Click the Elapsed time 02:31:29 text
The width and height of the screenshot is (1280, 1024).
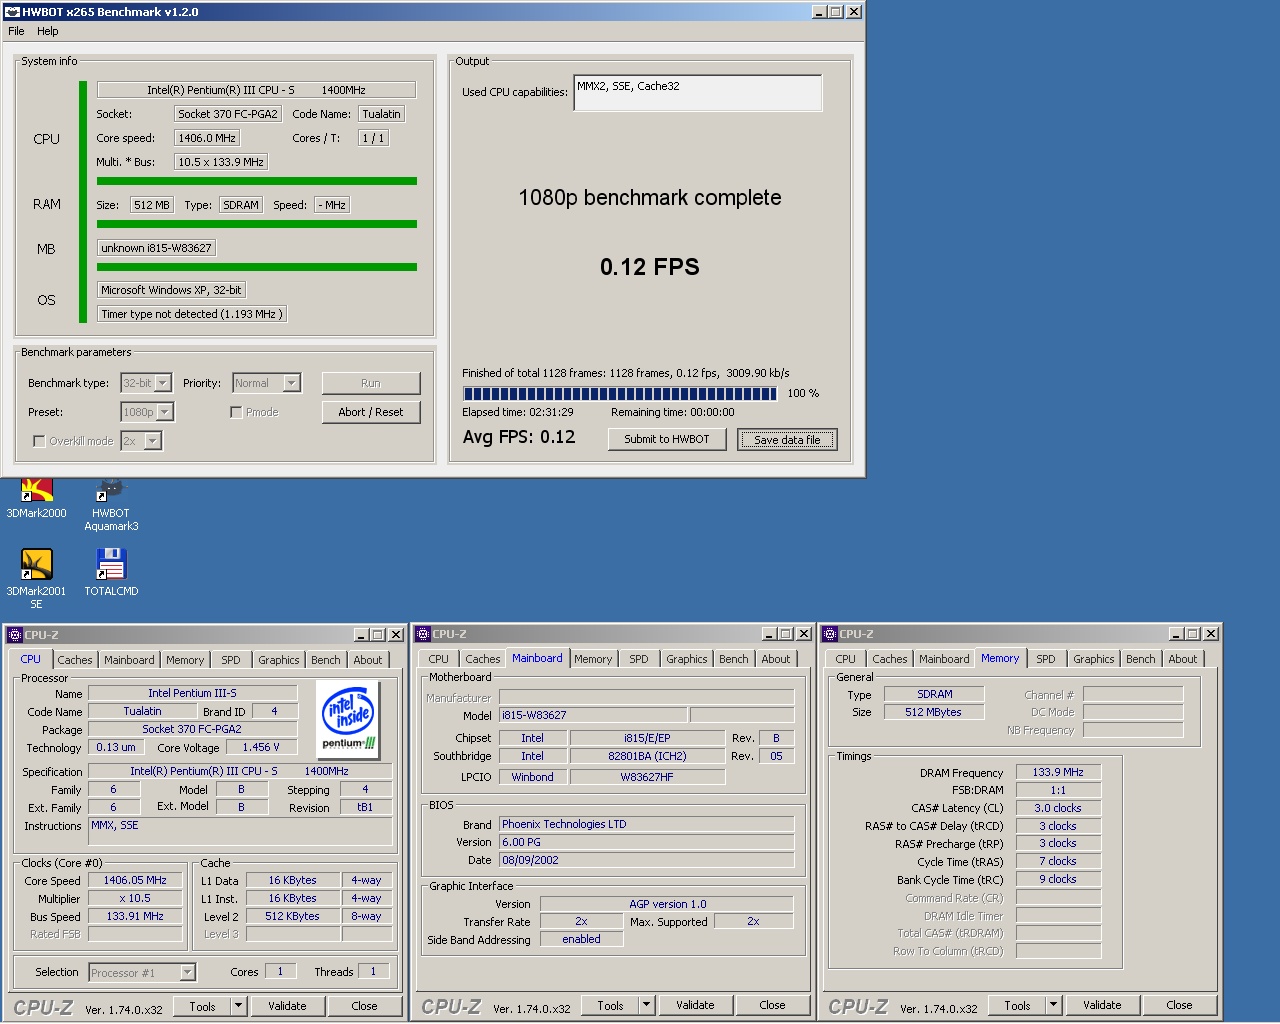click(518, 412)
